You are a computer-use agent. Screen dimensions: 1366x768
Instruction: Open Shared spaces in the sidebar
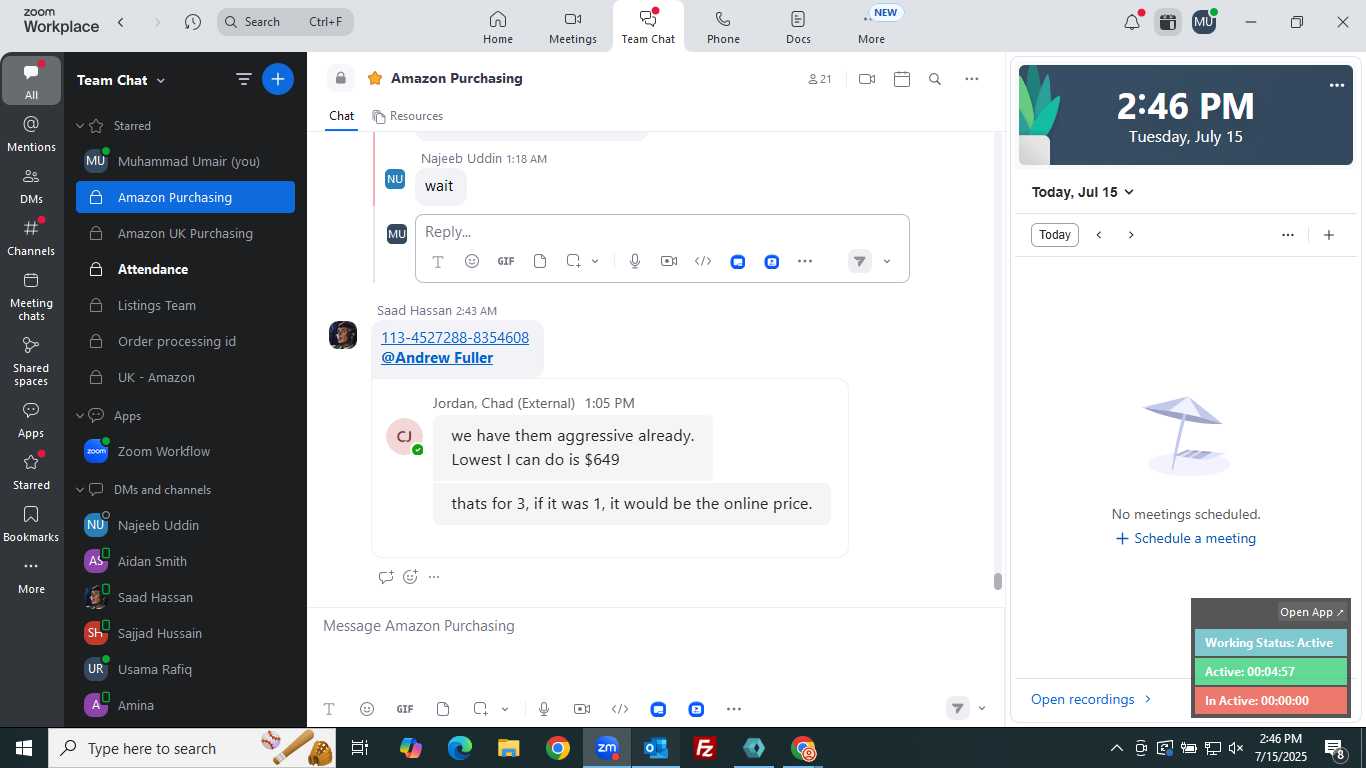pyautogui.click(x=31, y=360)
